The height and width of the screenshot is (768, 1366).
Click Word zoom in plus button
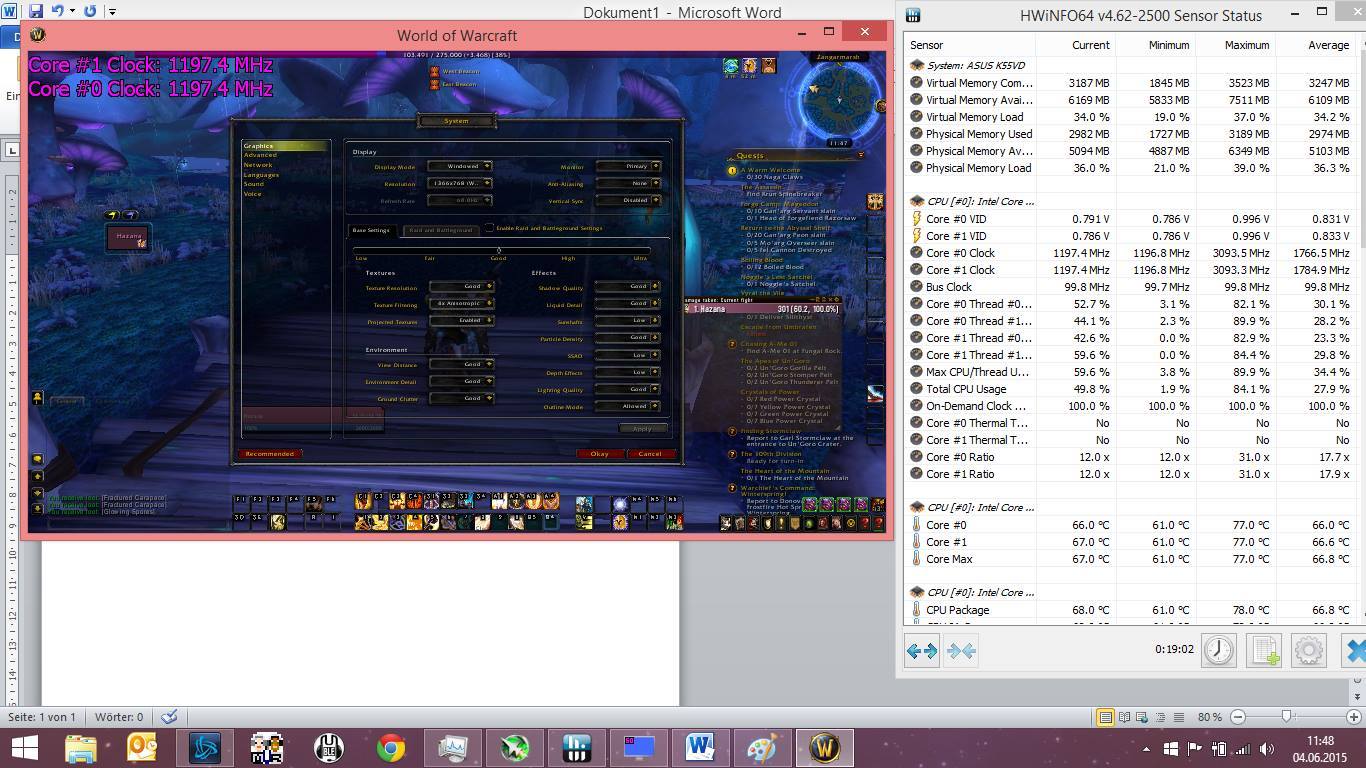click(x=1354, y=717)
